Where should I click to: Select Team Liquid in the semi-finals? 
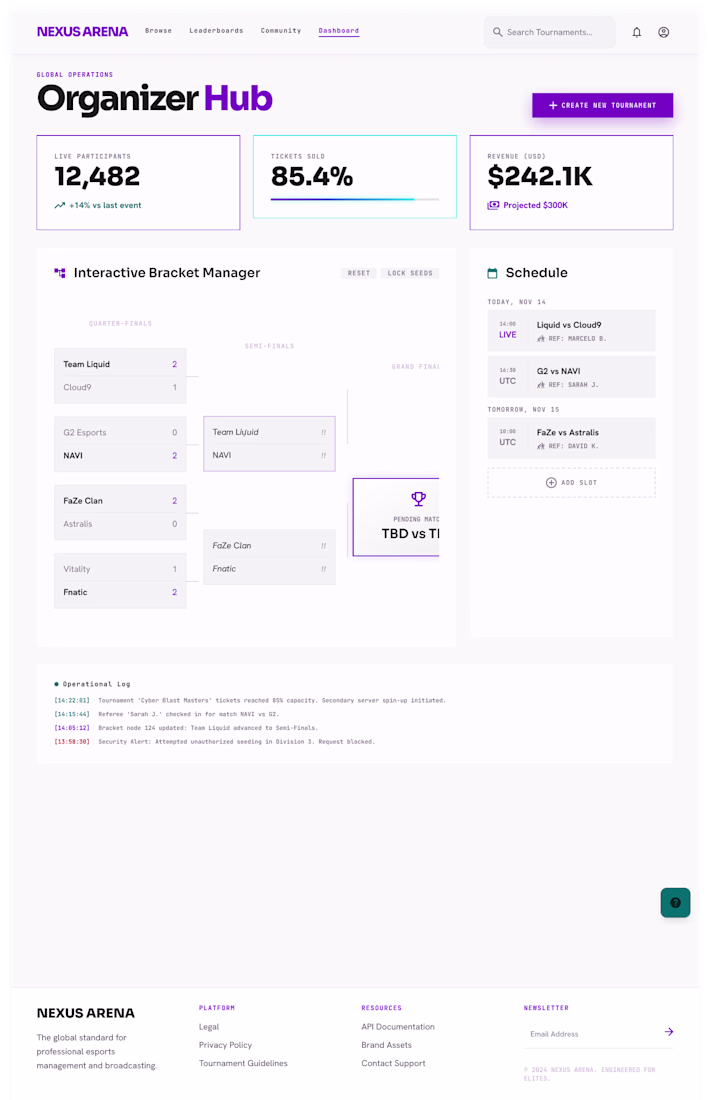coord(269,432)
